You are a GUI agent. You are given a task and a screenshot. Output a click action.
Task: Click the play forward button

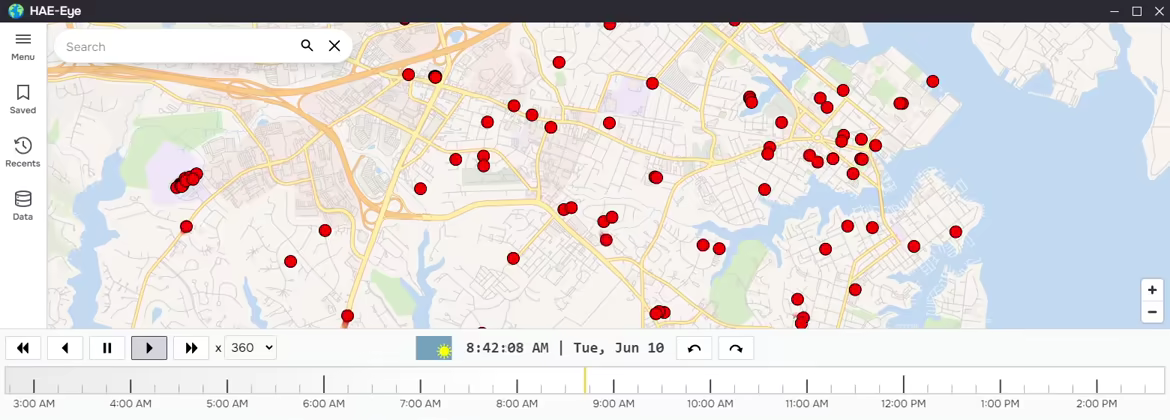point(149,348)
